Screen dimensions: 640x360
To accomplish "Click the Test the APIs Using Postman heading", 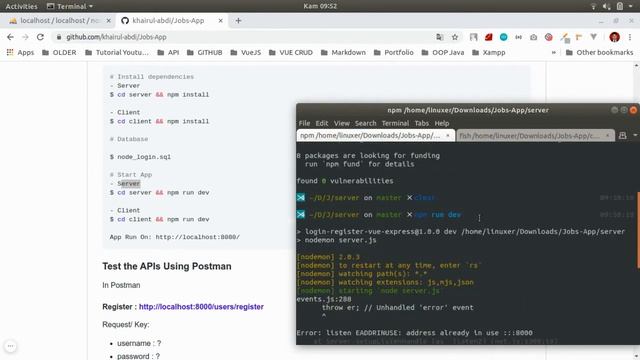I will click(167, 267).
